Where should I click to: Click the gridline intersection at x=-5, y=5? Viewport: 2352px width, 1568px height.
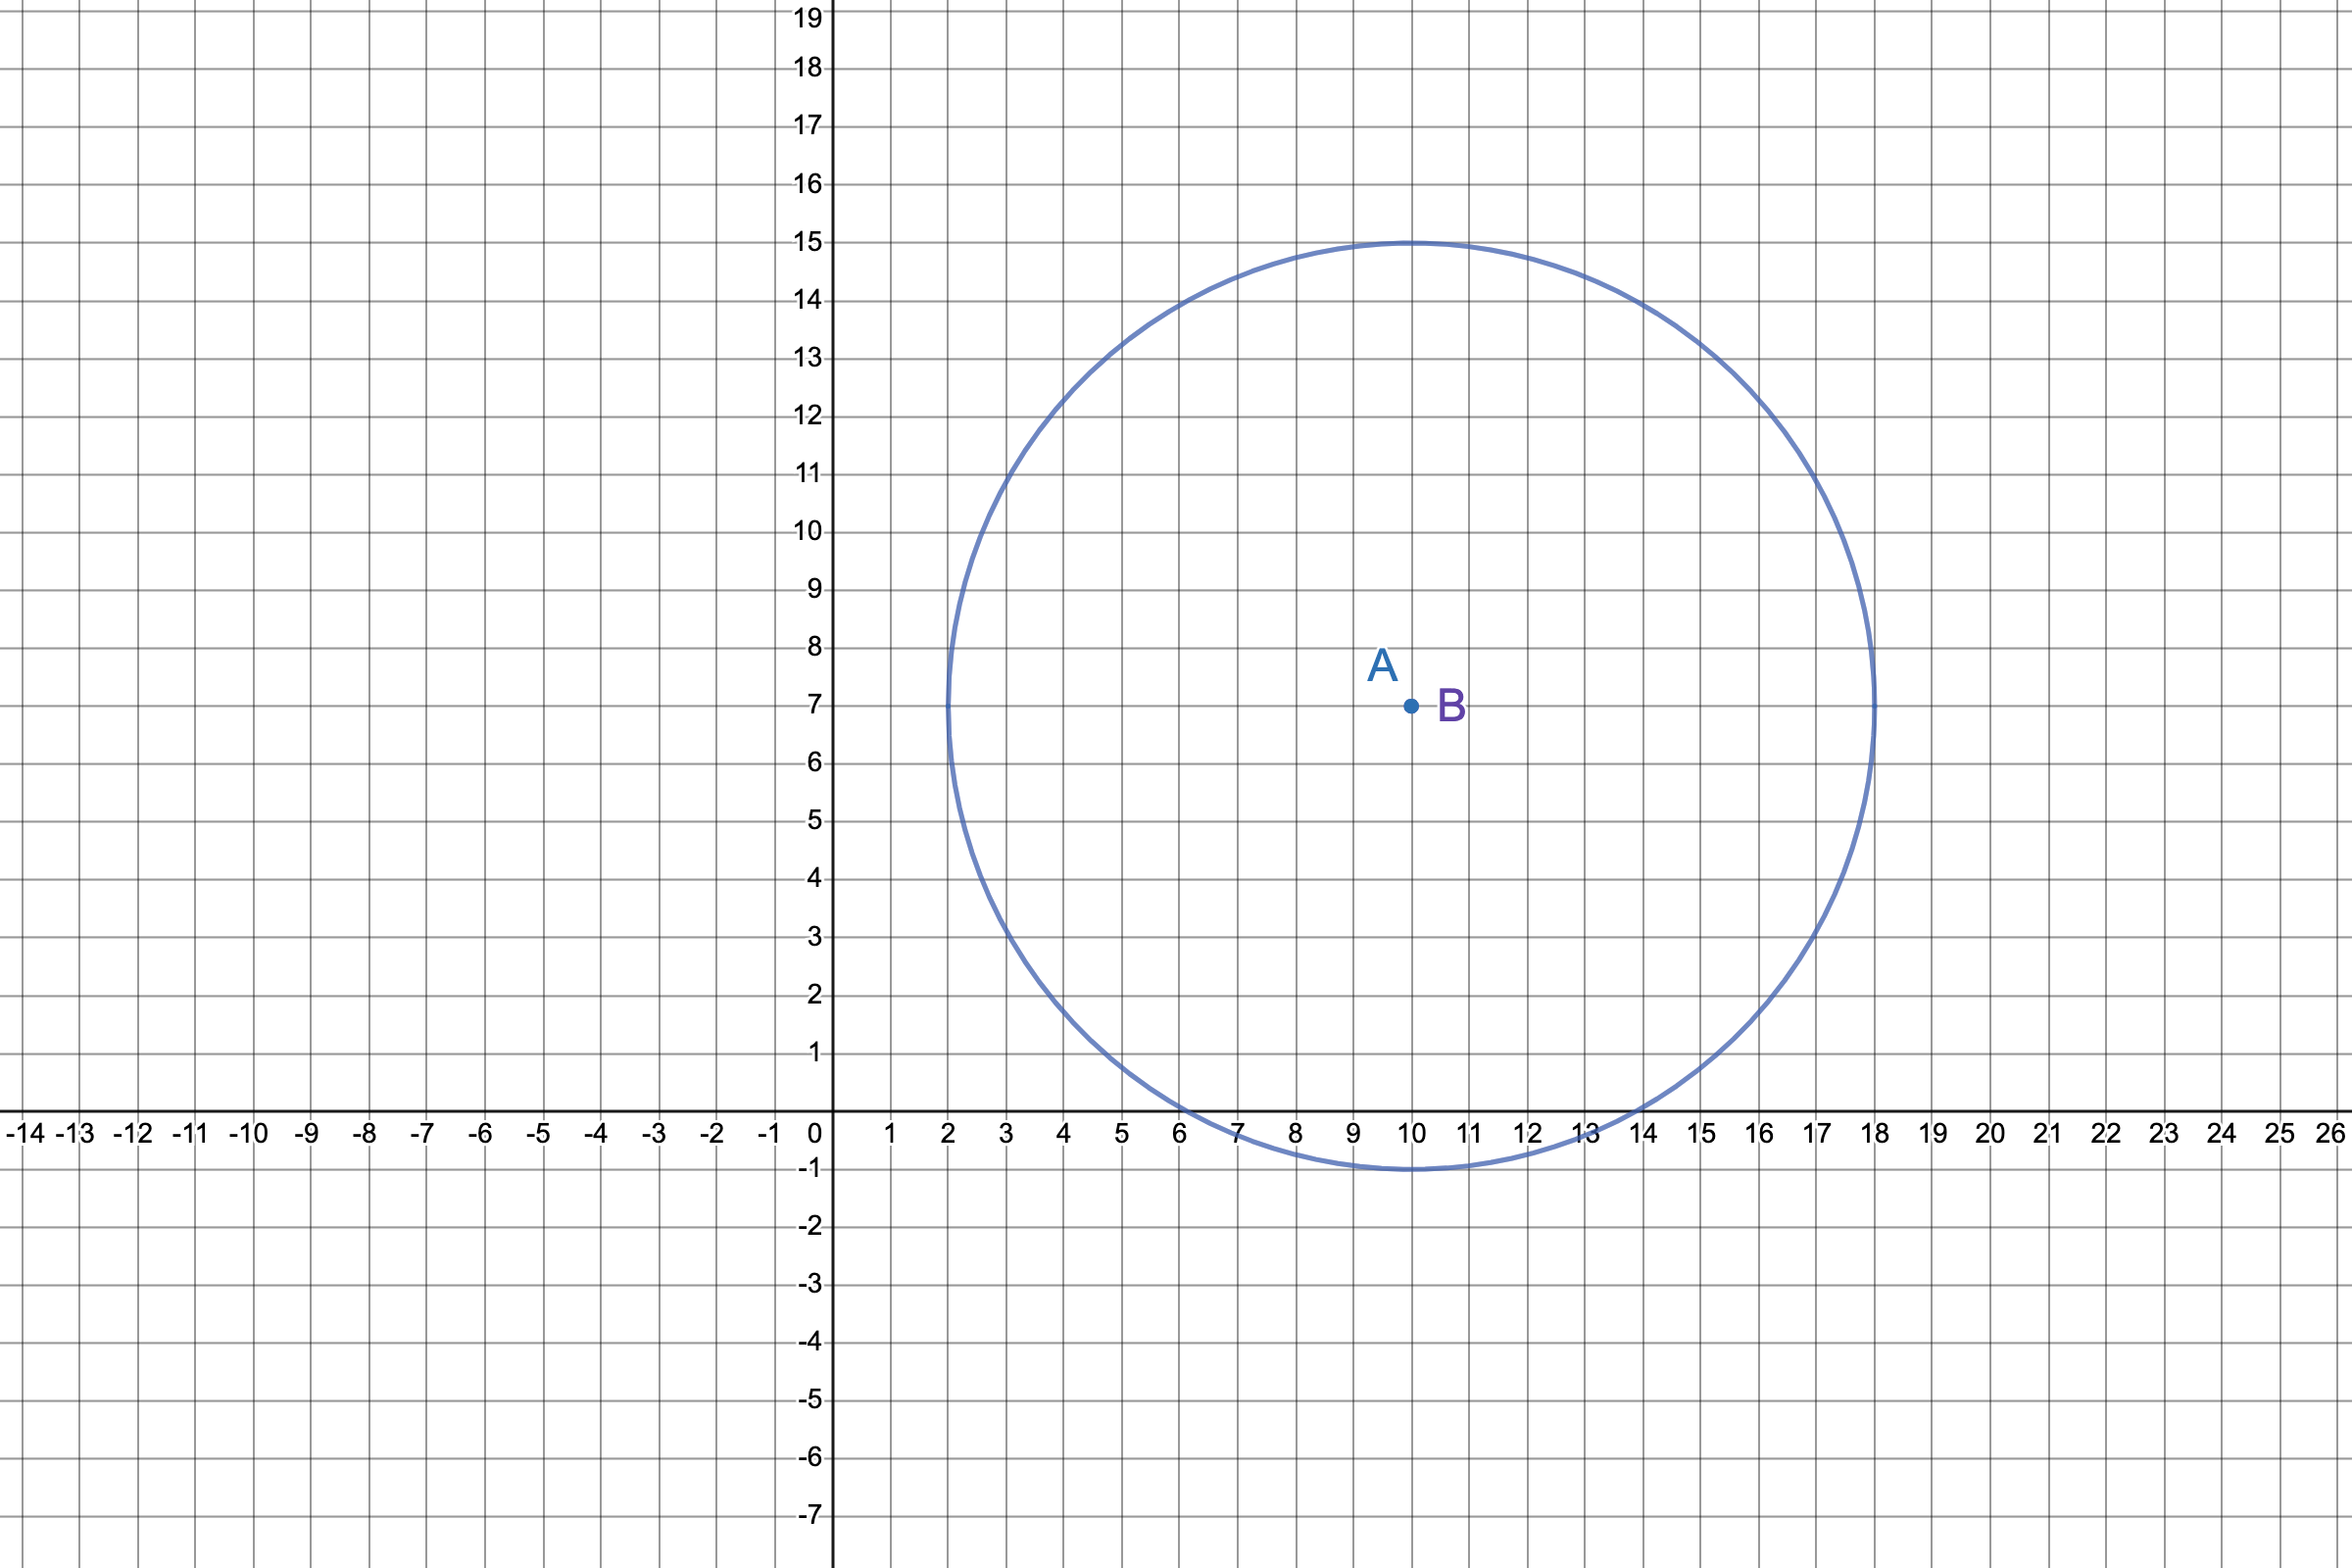pos(543,822)
